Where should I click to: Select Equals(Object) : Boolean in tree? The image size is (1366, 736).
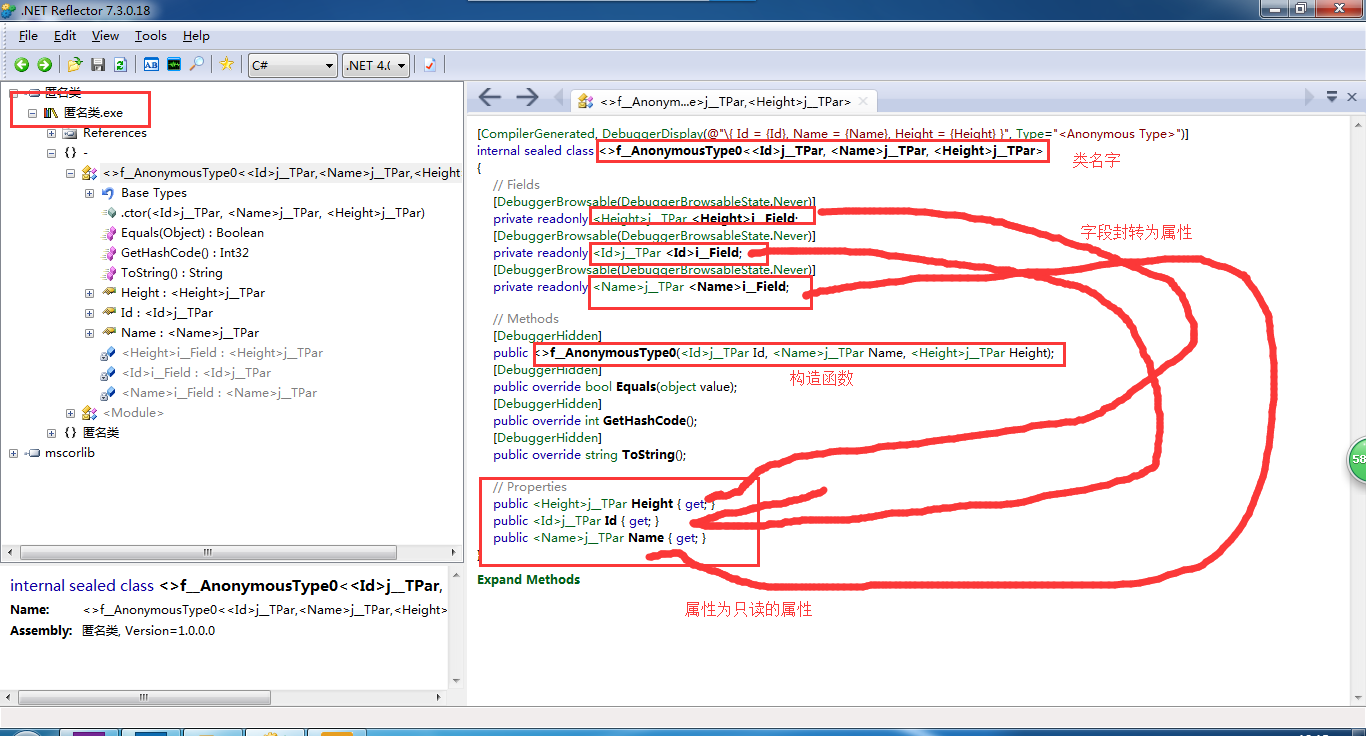[192, 233]
